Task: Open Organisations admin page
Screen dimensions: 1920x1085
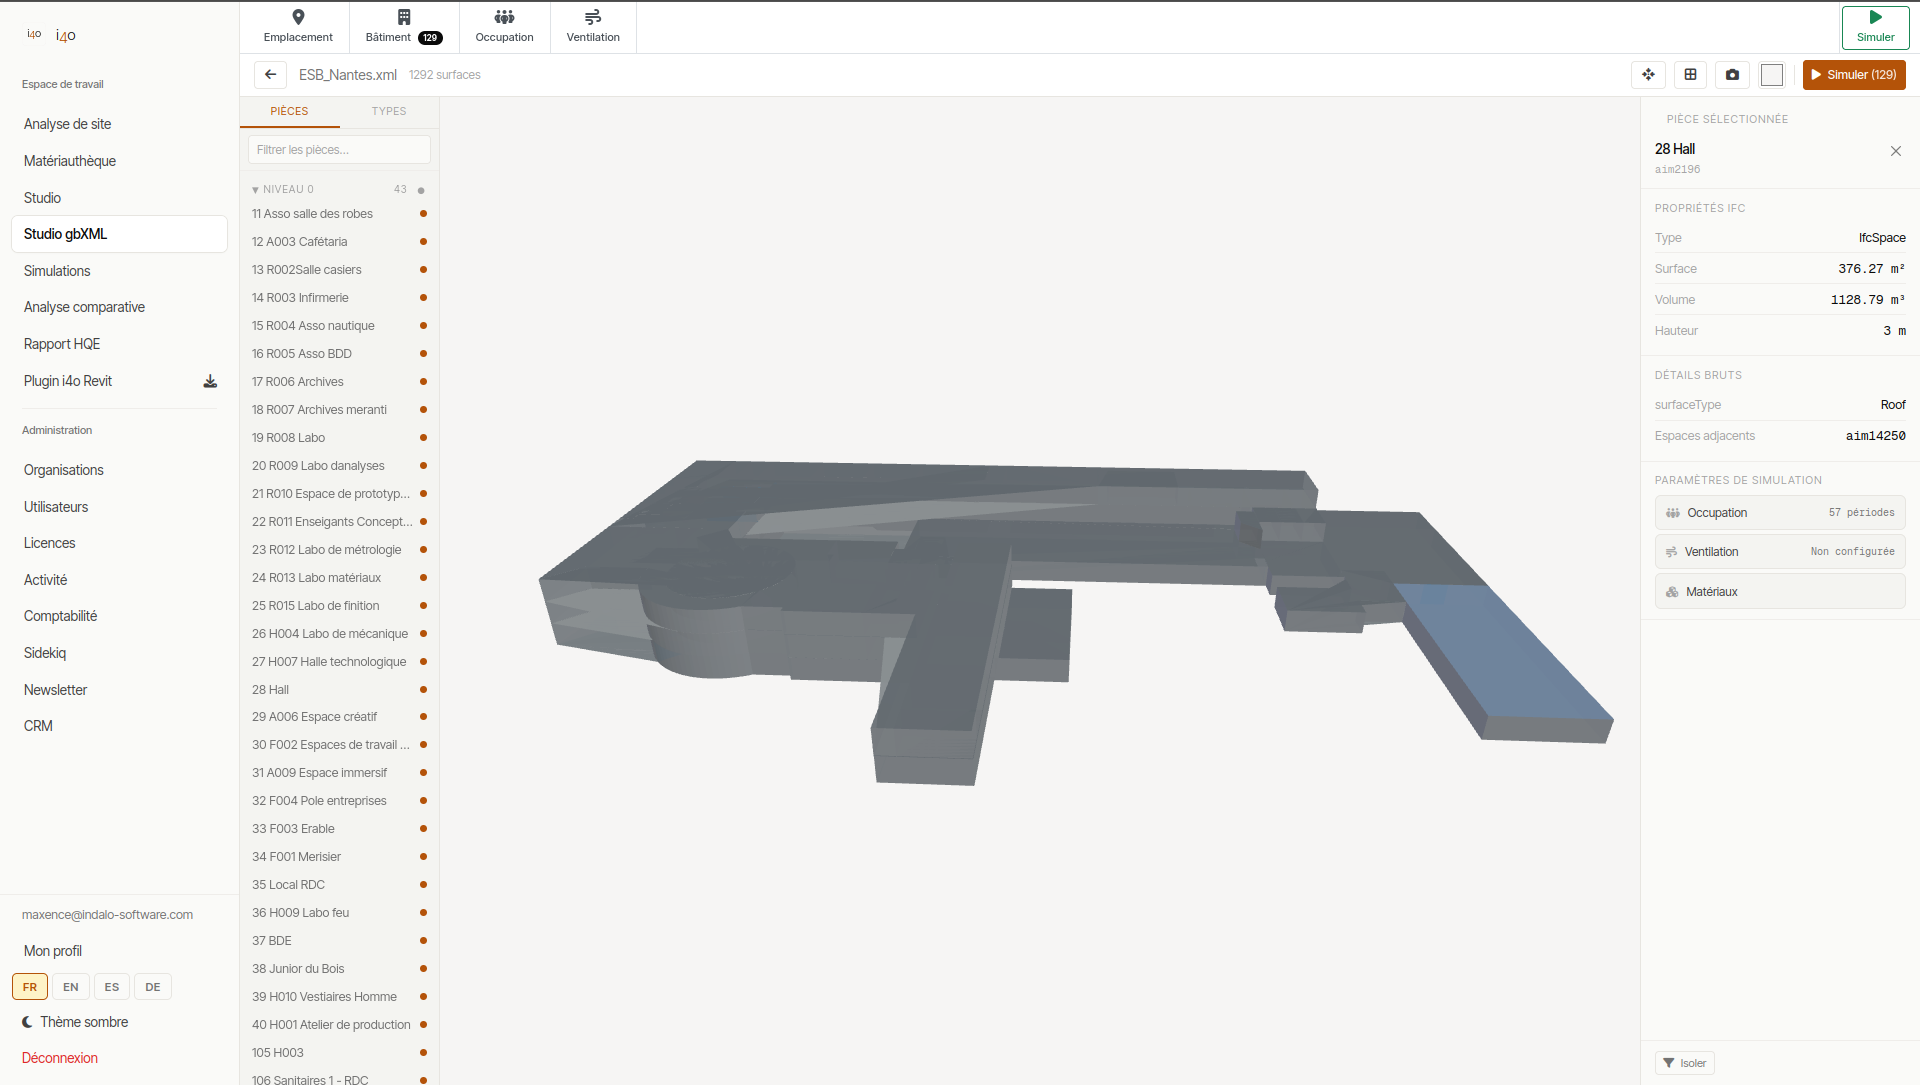Action: point(119,470)
